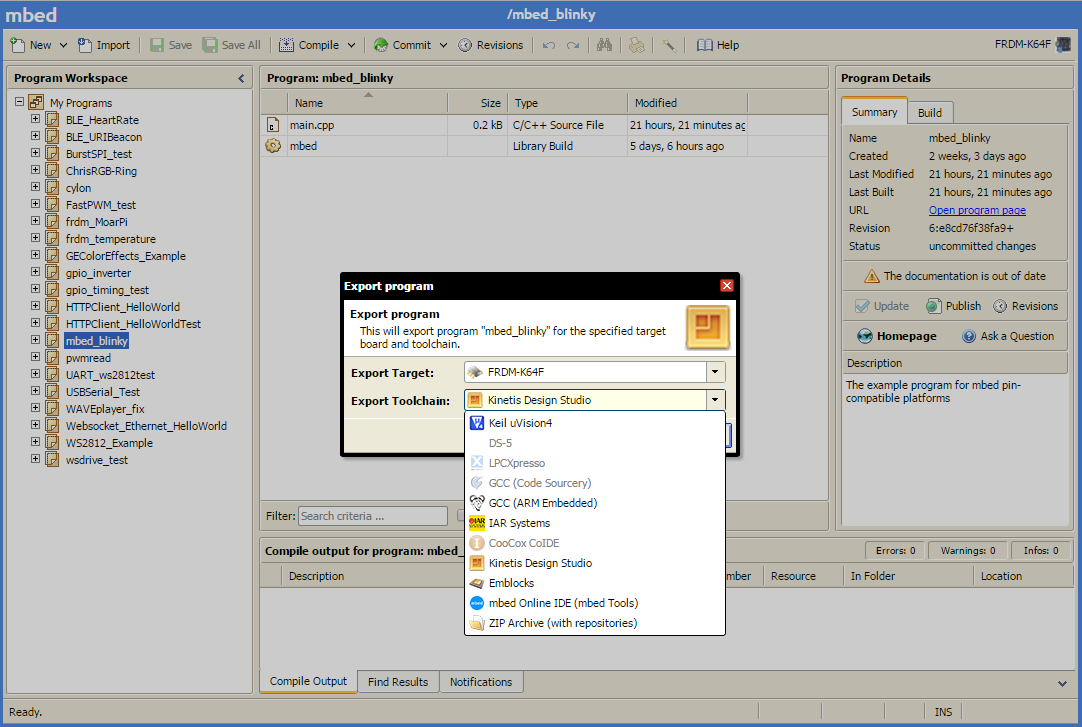The image size is (1082, 727).
Task: Select Keil uVision4 from toolchain list
Action: point(520,423)
